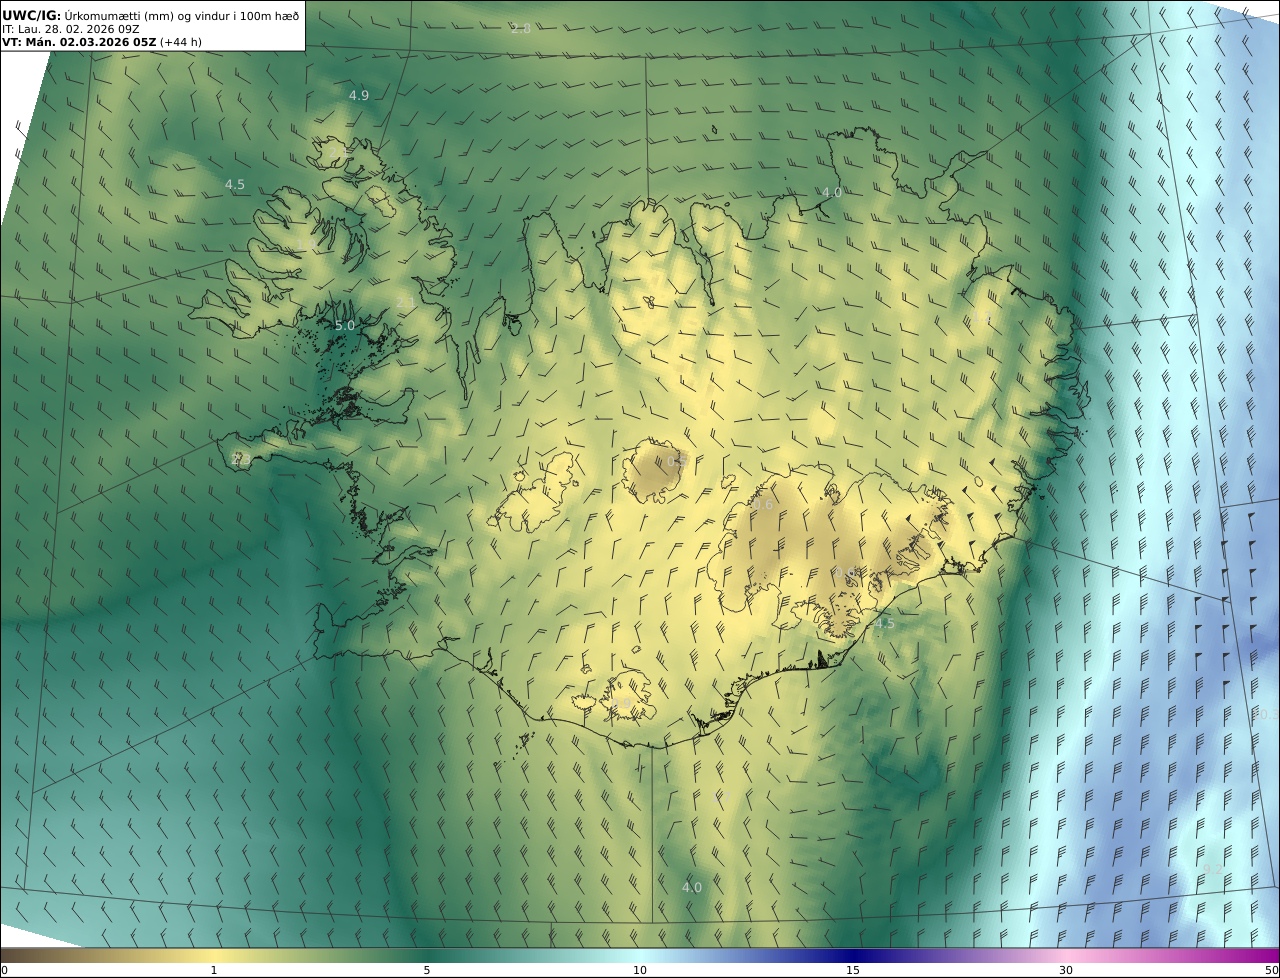Click the '9.2' value label in the light blue area

click(x=1213, y=868)
